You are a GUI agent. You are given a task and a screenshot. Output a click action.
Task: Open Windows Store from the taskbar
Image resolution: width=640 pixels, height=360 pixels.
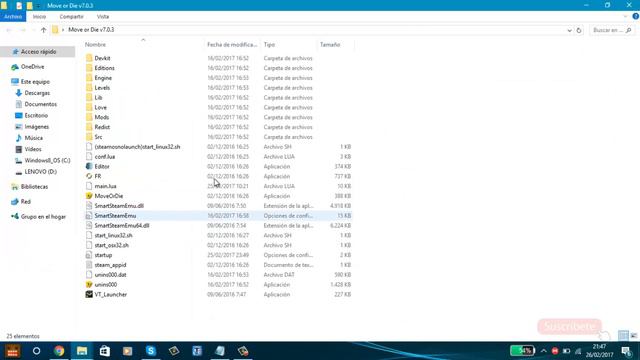tap(105, 351)
